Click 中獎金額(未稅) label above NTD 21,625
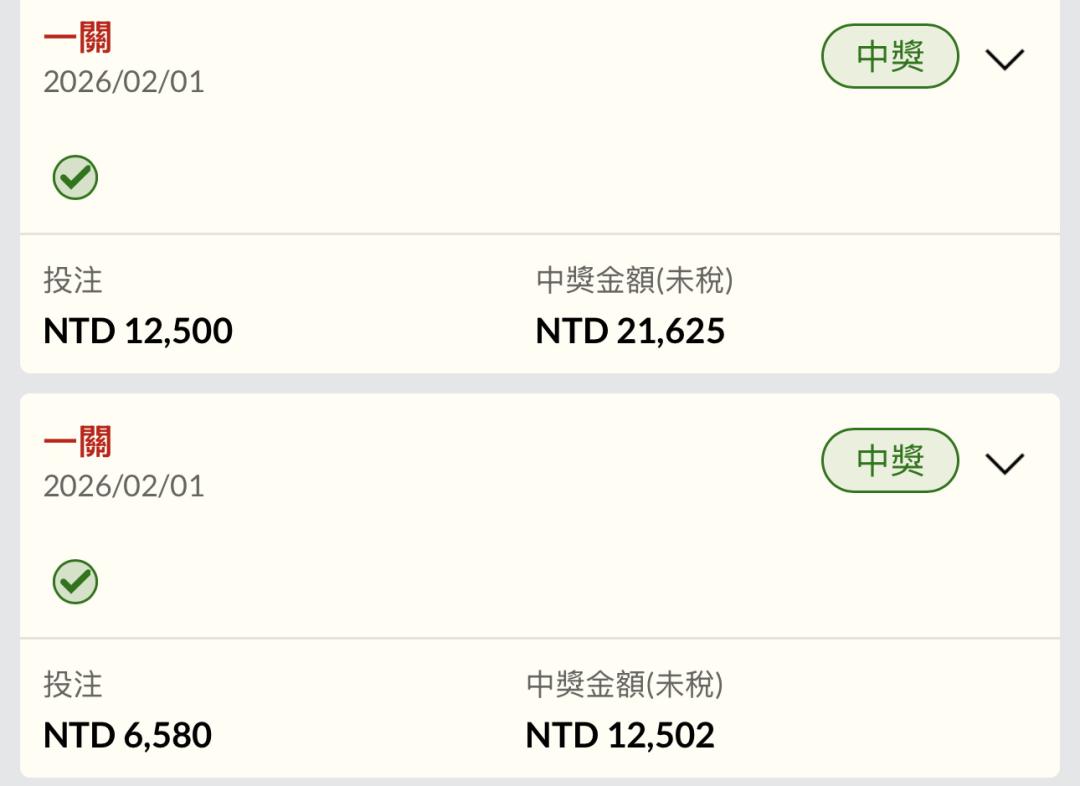This screenshot has height=786, width=1080. coord(634,281)
